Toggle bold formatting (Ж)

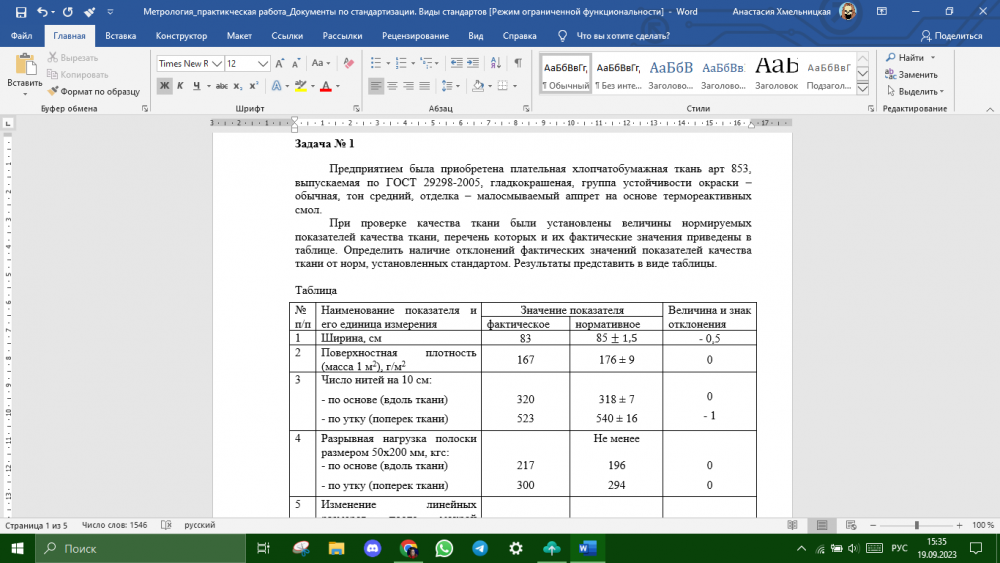click(x=165, y=86)
